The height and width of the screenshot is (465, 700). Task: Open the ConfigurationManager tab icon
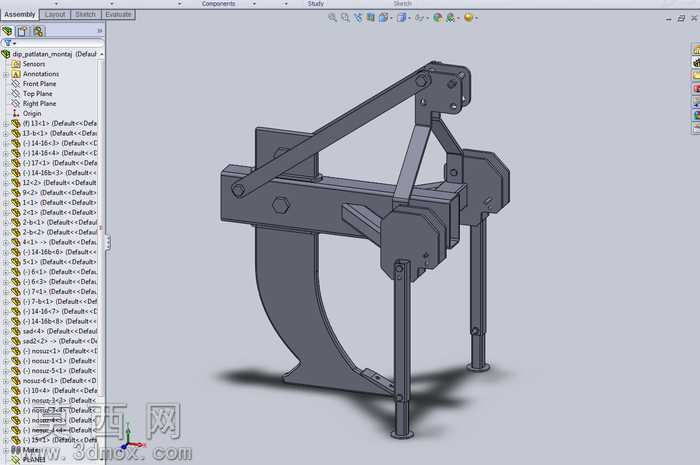(38, 31)
